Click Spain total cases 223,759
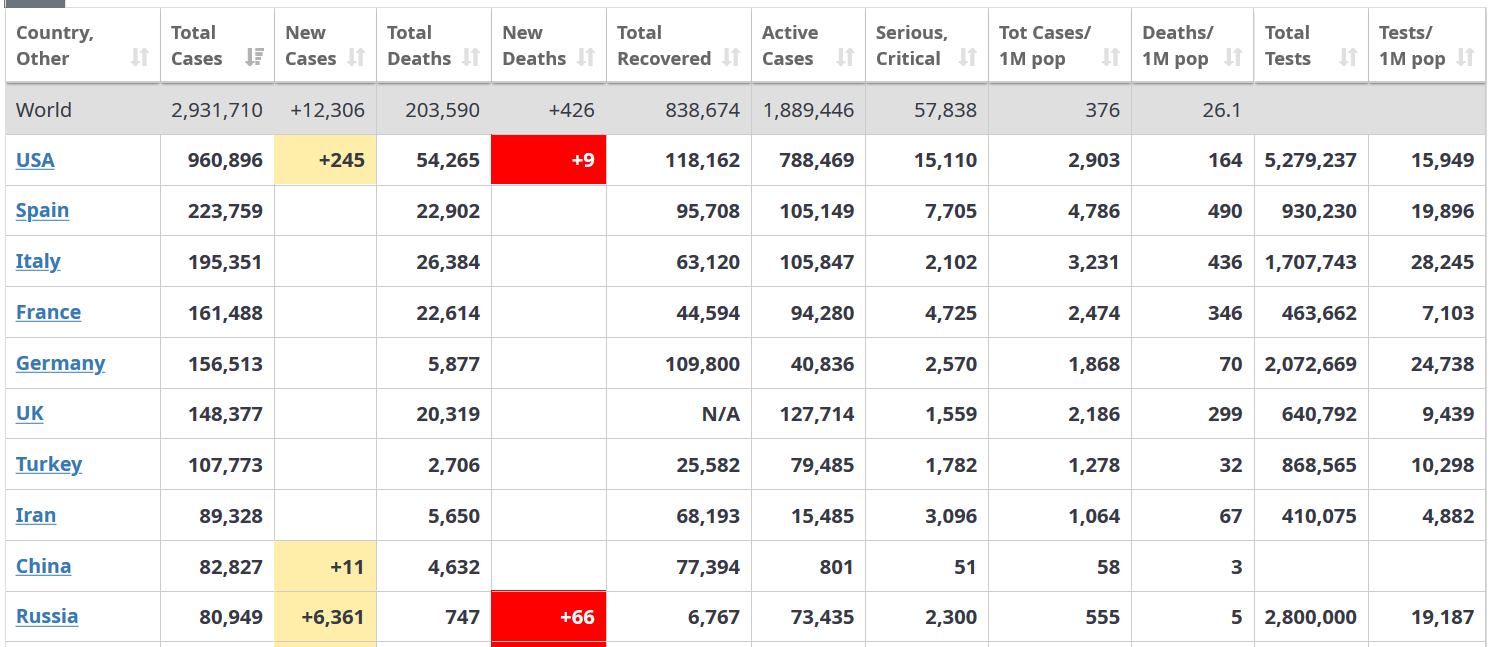The width and height of the screenshot is (1491, 647). click(225, 211)
